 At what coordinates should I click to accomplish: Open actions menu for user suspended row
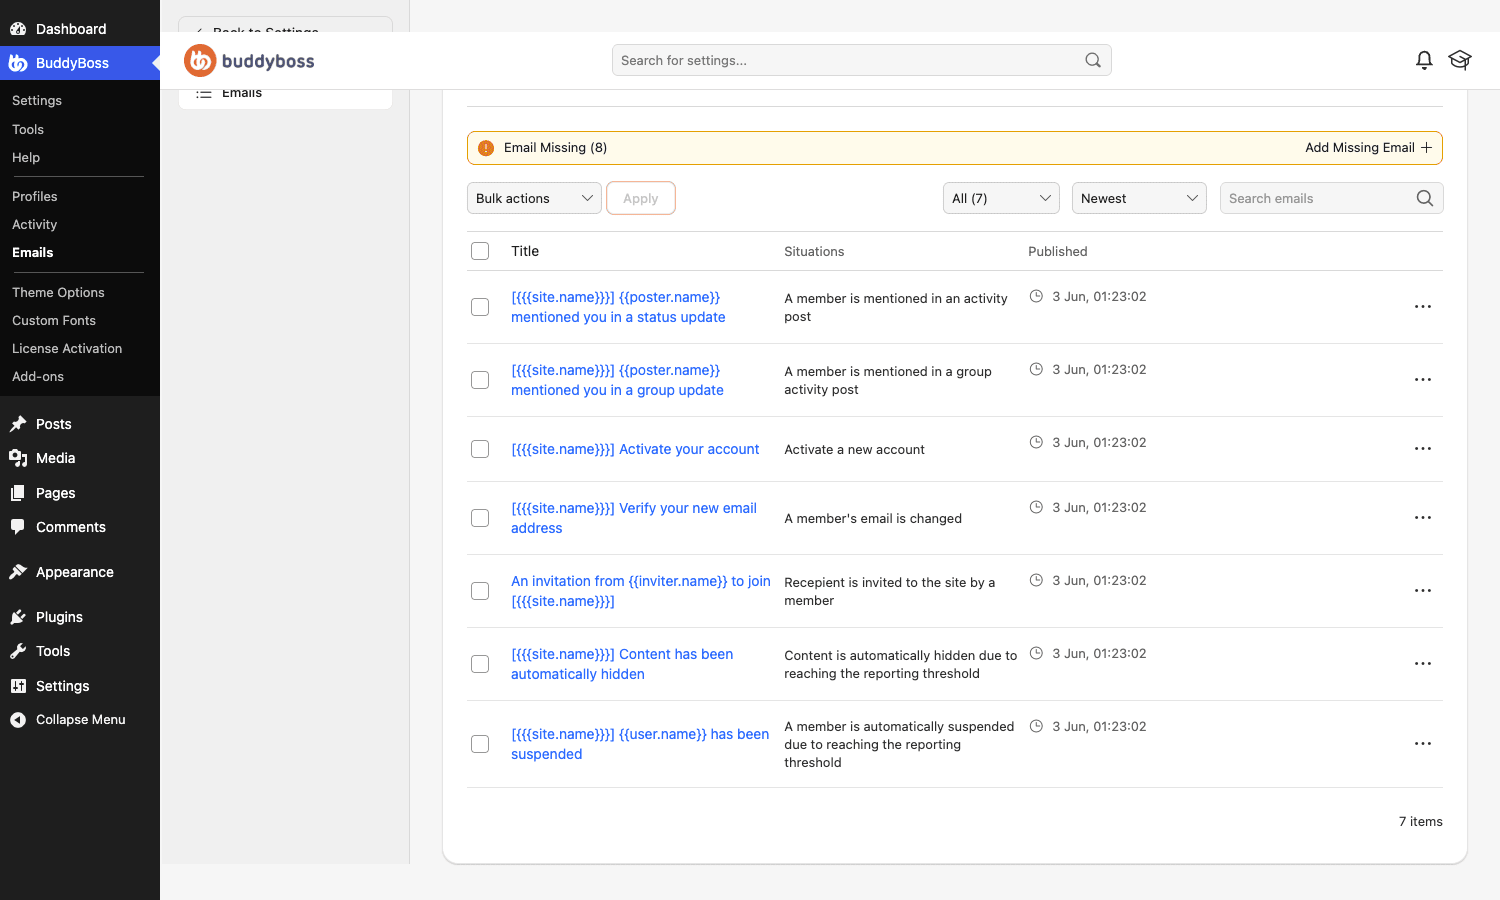click(x=1423, y=744)
